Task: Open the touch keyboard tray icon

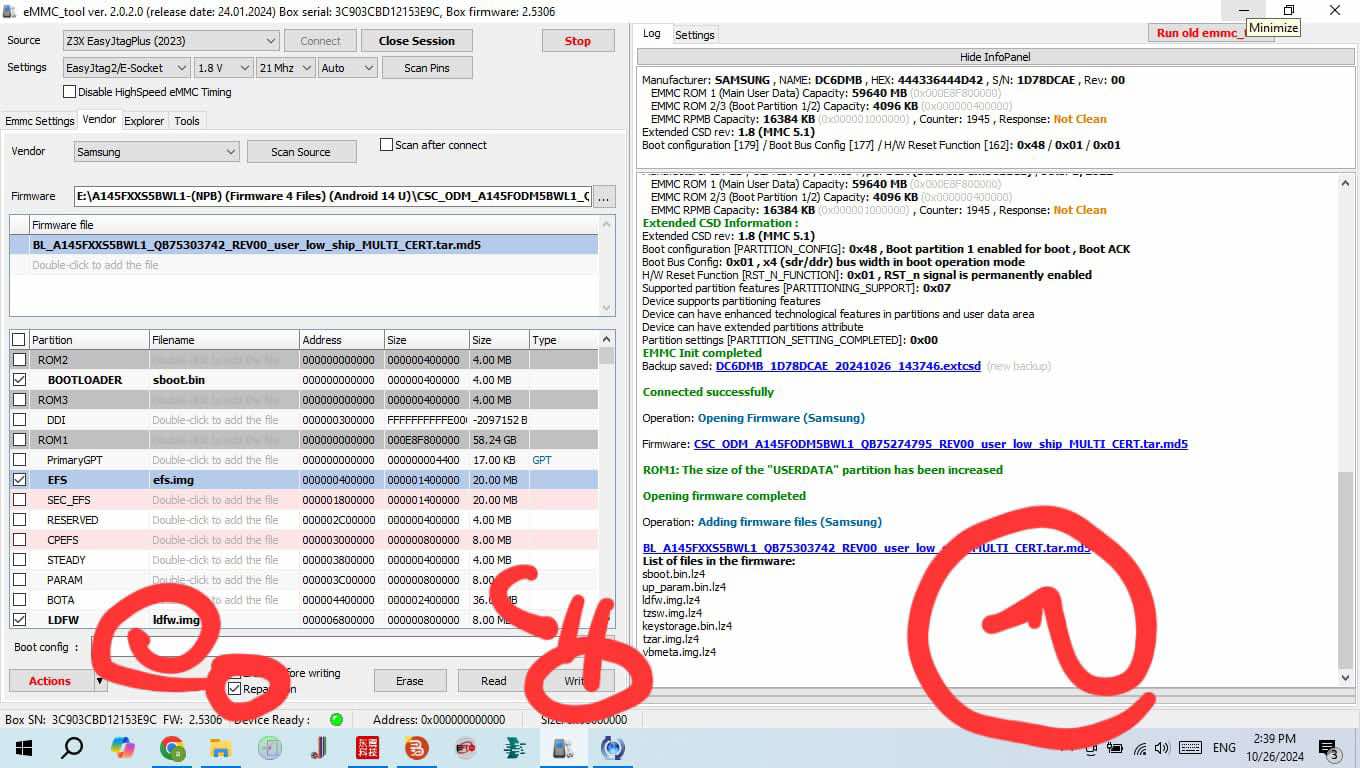Action: pos(1190,748)
